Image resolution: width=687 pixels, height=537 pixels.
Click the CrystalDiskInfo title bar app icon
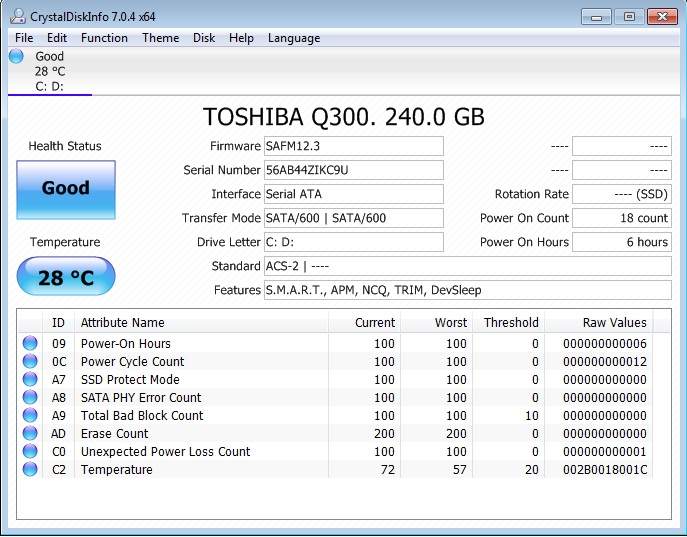pyautogui.click(x=18, y=17)
